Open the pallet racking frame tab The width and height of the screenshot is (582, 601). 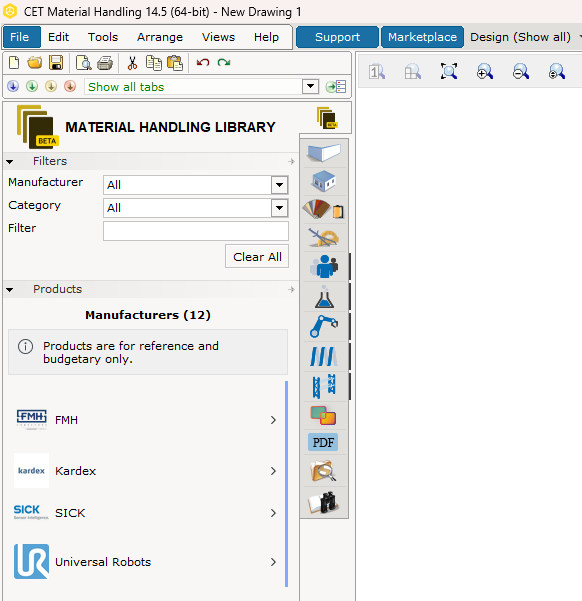324,386
